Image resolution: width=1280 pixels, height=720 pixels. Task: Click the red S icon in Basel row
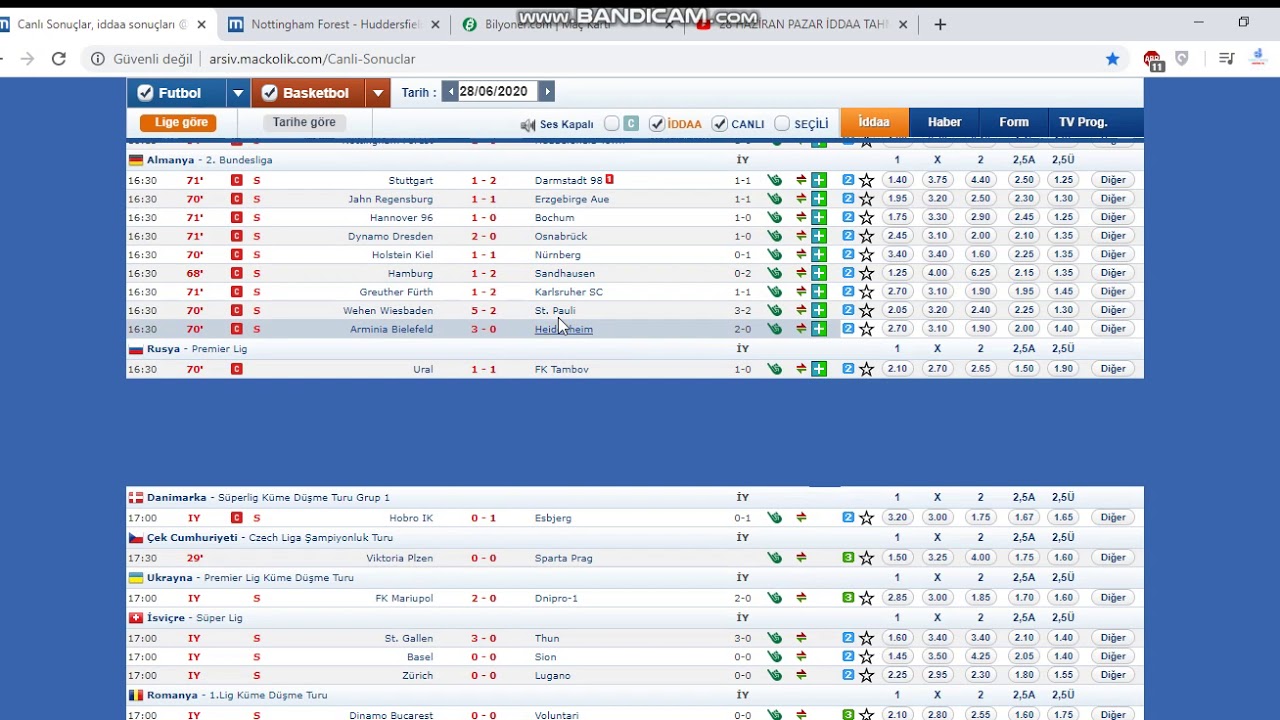point(257,657)
